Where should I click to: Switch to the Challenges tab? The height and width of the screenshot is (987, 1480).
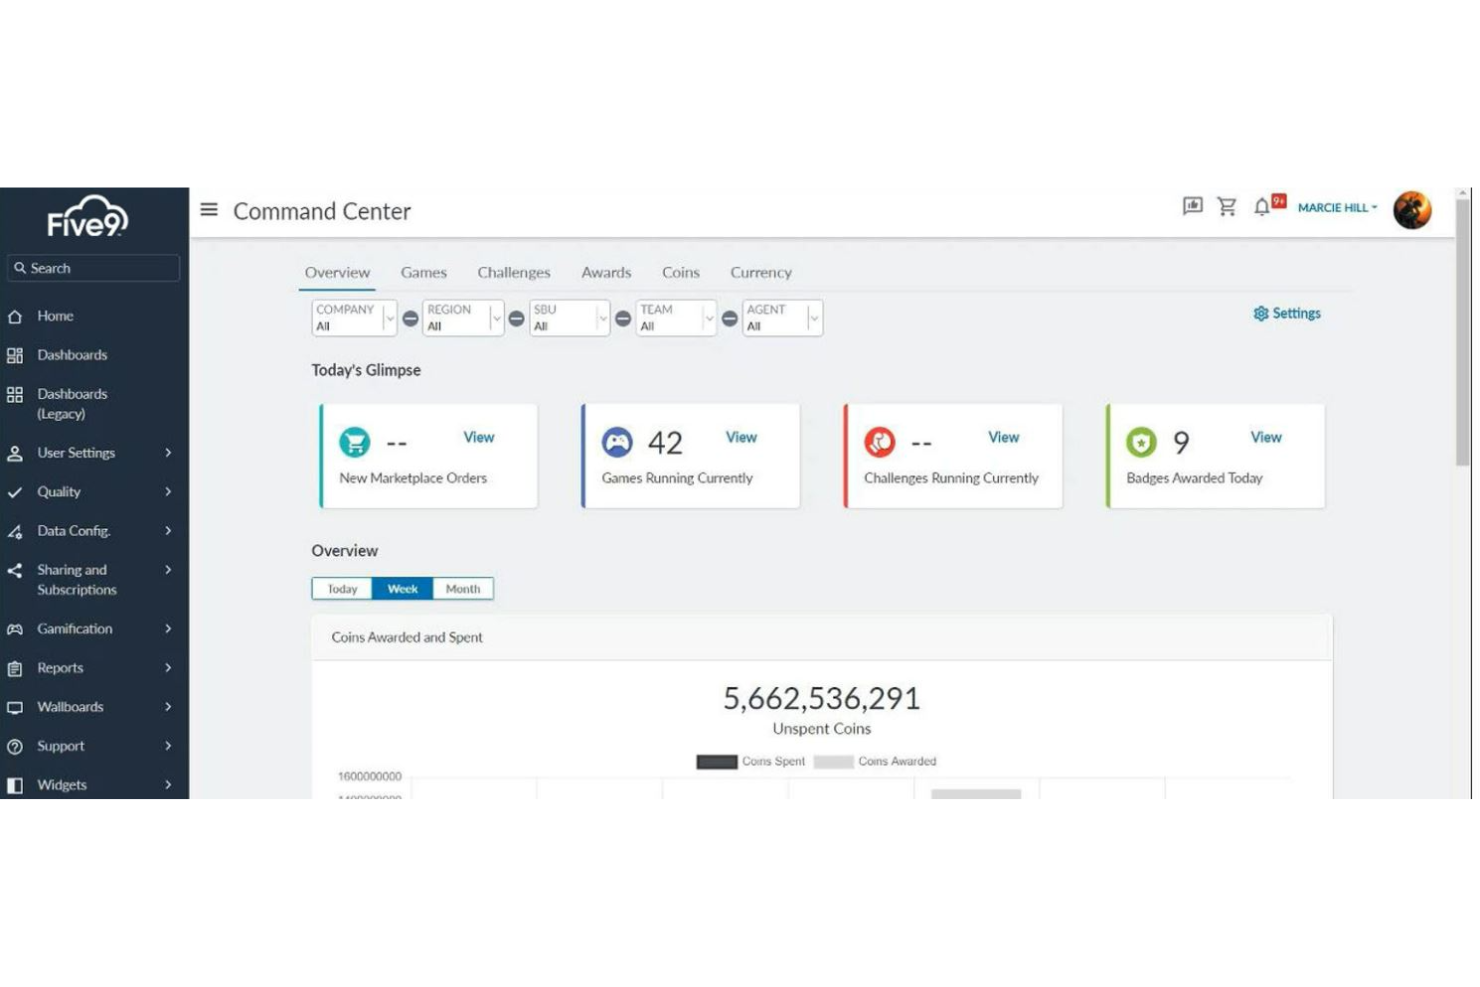513,272
